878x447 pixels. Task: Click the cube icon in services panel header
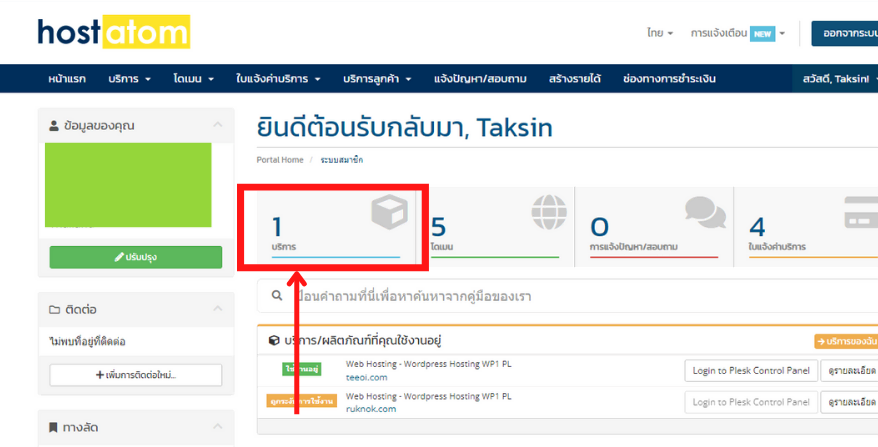click(x=274, y=340)
